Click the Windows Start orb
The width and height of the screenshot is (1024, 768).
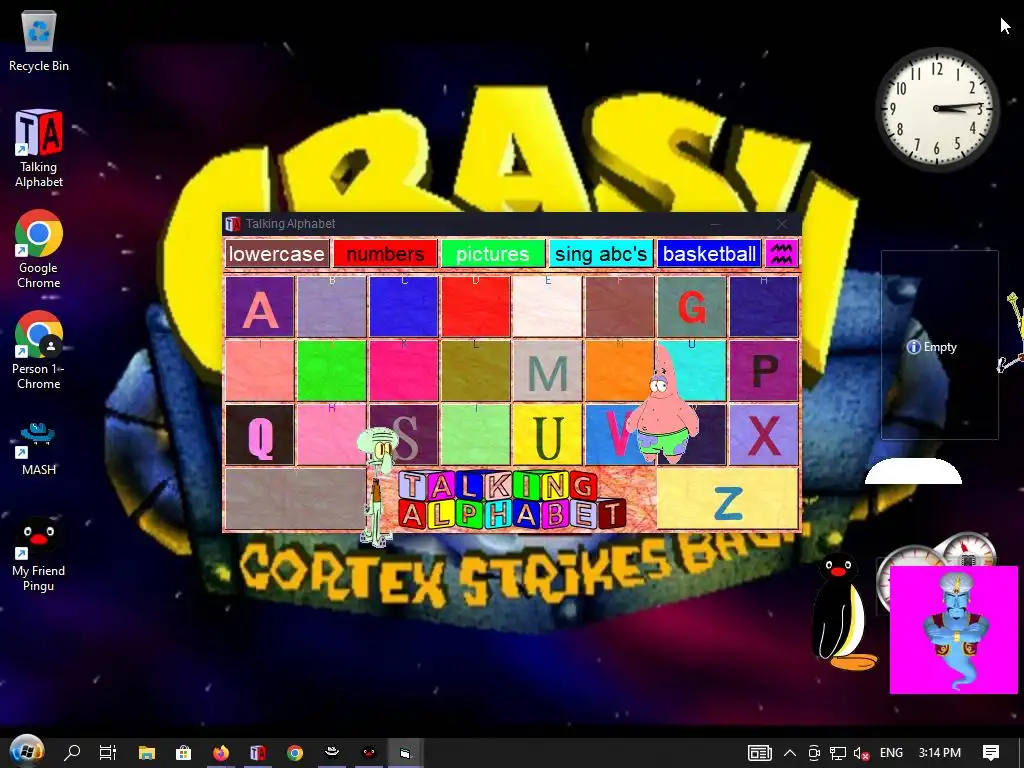[26, 752]
